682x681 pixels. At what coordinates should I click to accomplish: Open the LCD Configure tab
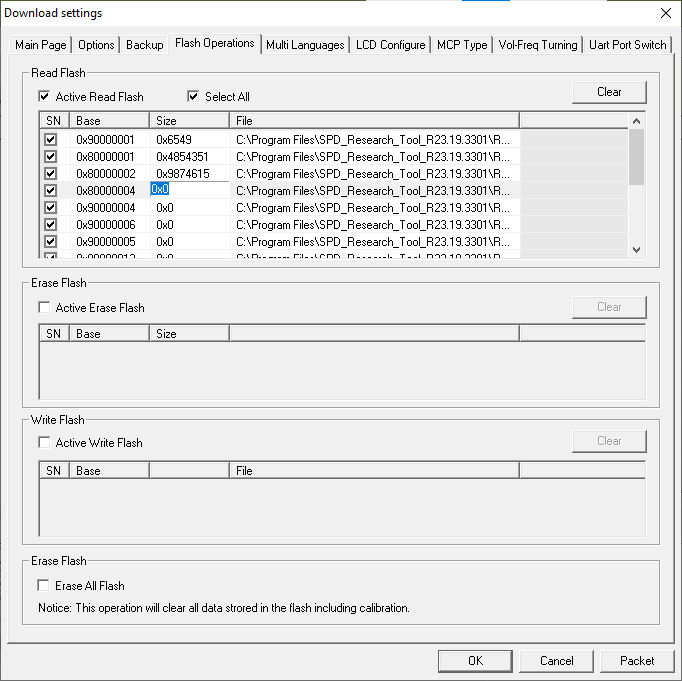click(390, 45)
